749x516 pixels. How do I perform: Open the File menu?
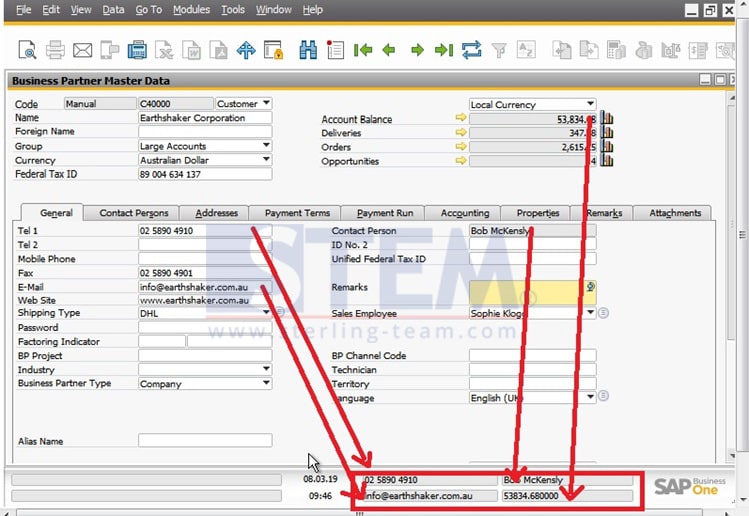[23, 10]
